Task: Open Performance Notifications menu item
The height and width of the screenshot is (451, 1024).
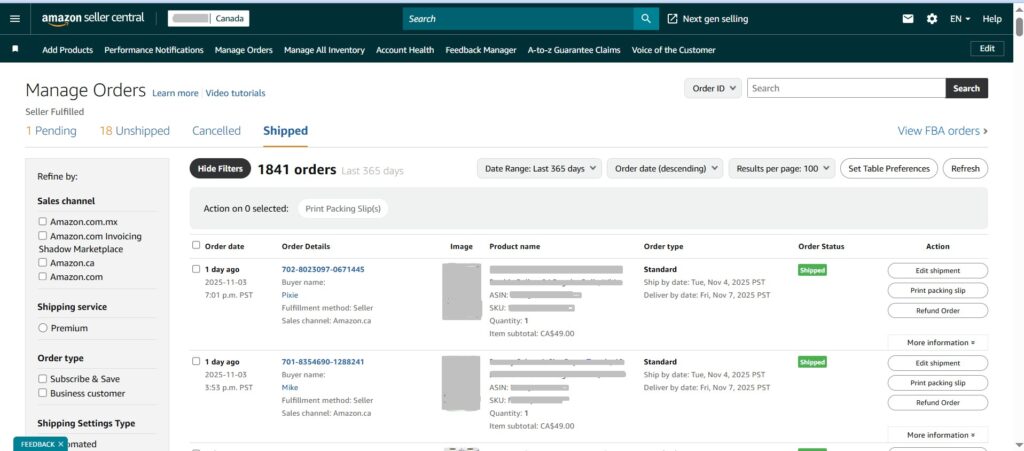Action: tap(153, 50)
